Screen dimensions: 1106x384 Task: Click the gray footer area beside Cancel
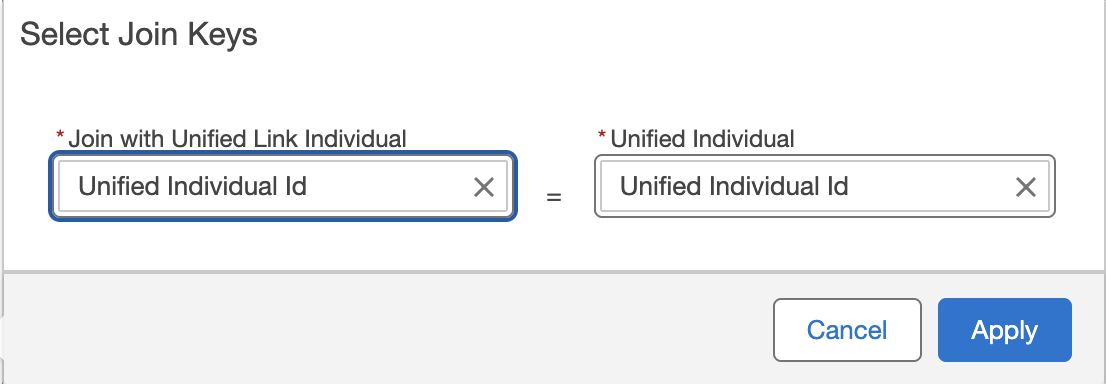click(388, 328)
